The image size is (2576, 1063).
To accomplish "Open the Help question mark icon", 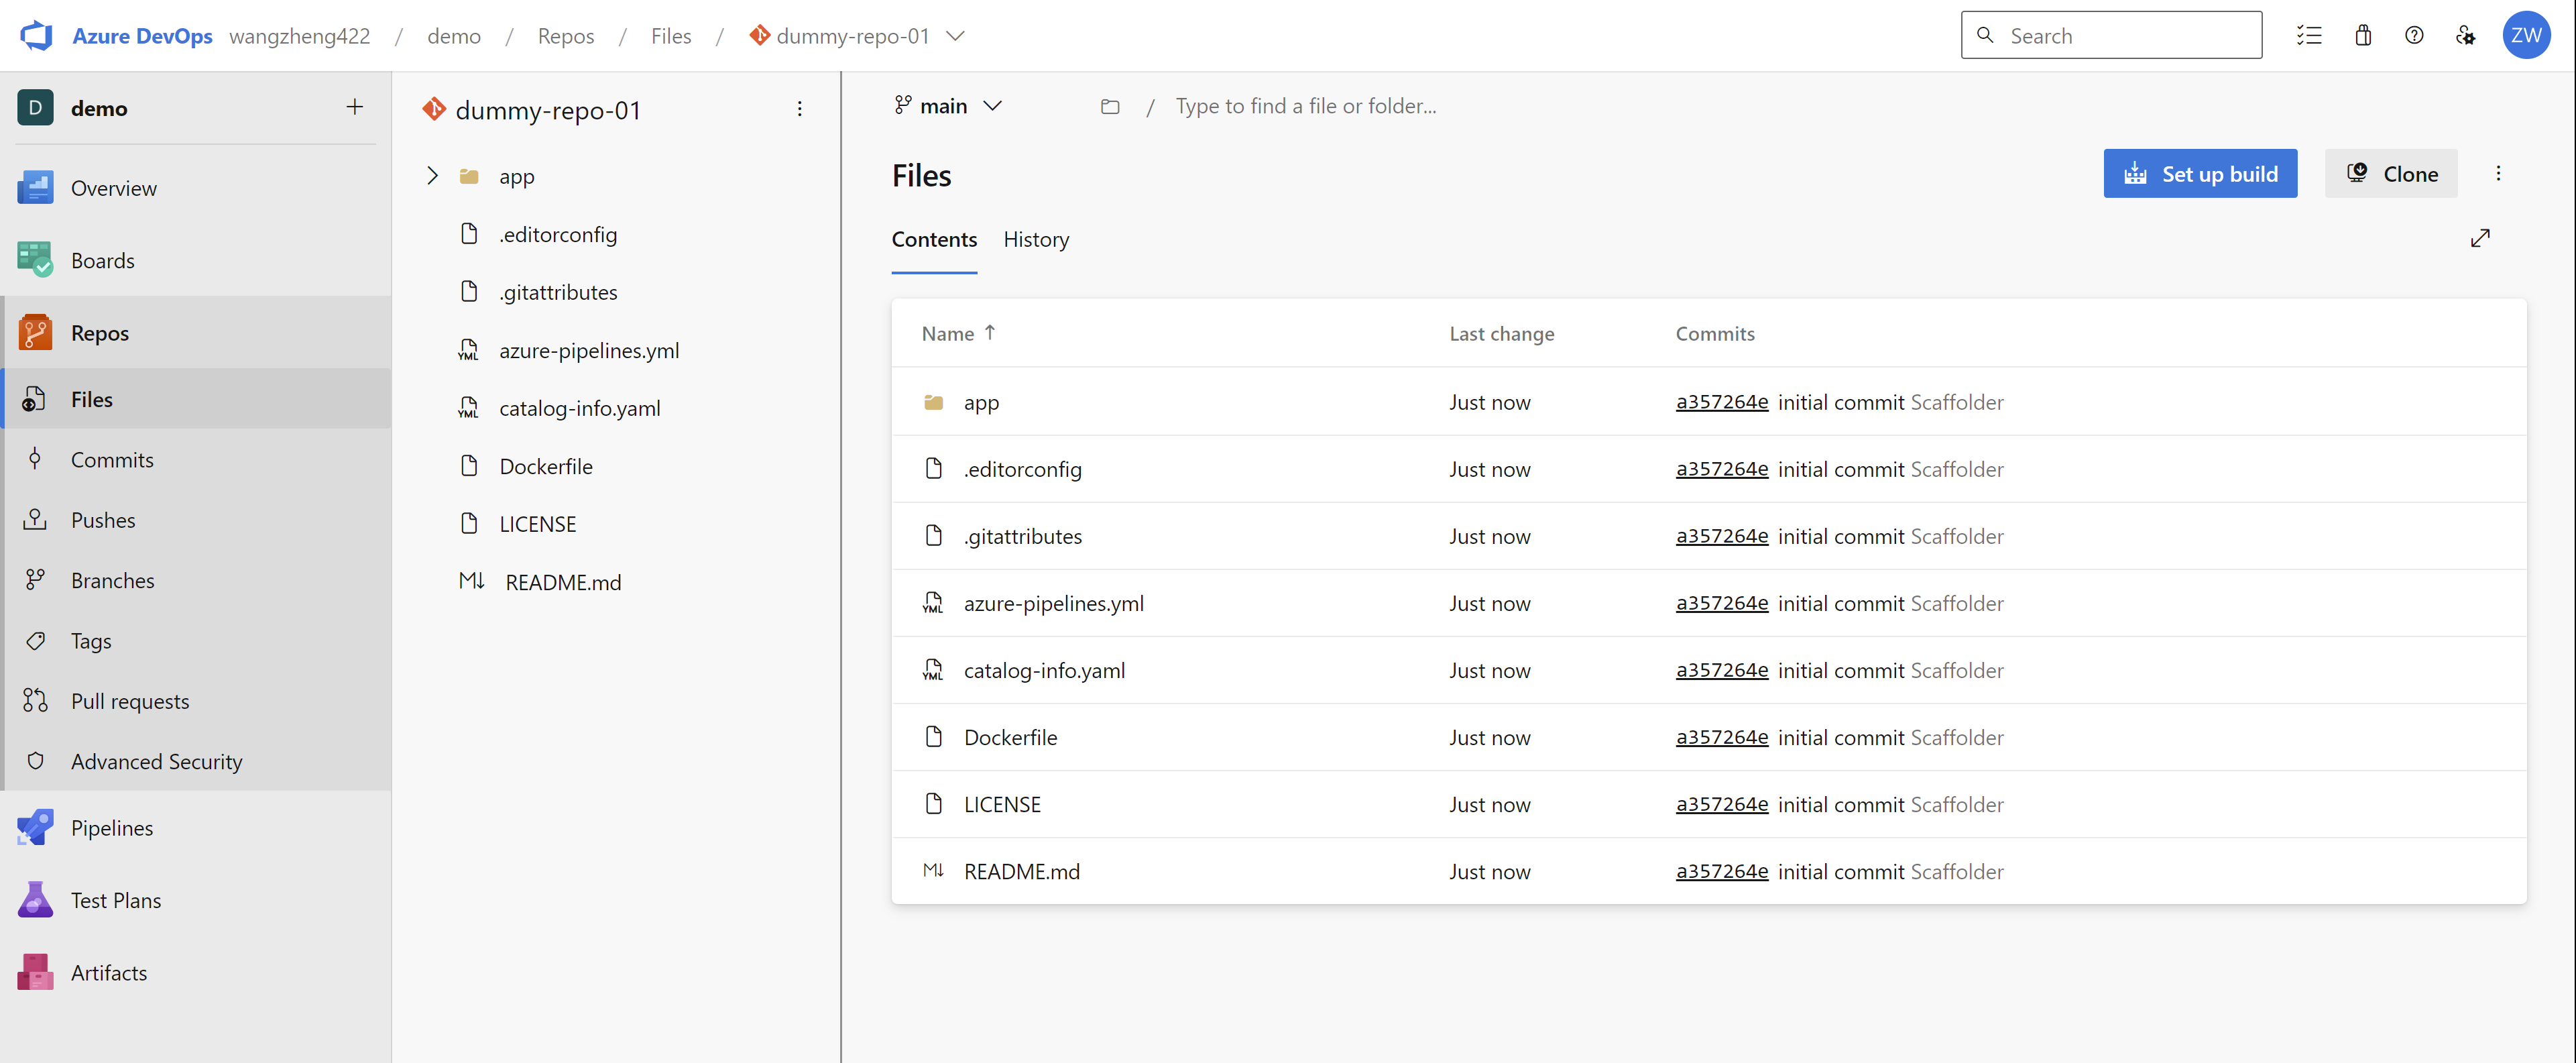I will 2413,36.
